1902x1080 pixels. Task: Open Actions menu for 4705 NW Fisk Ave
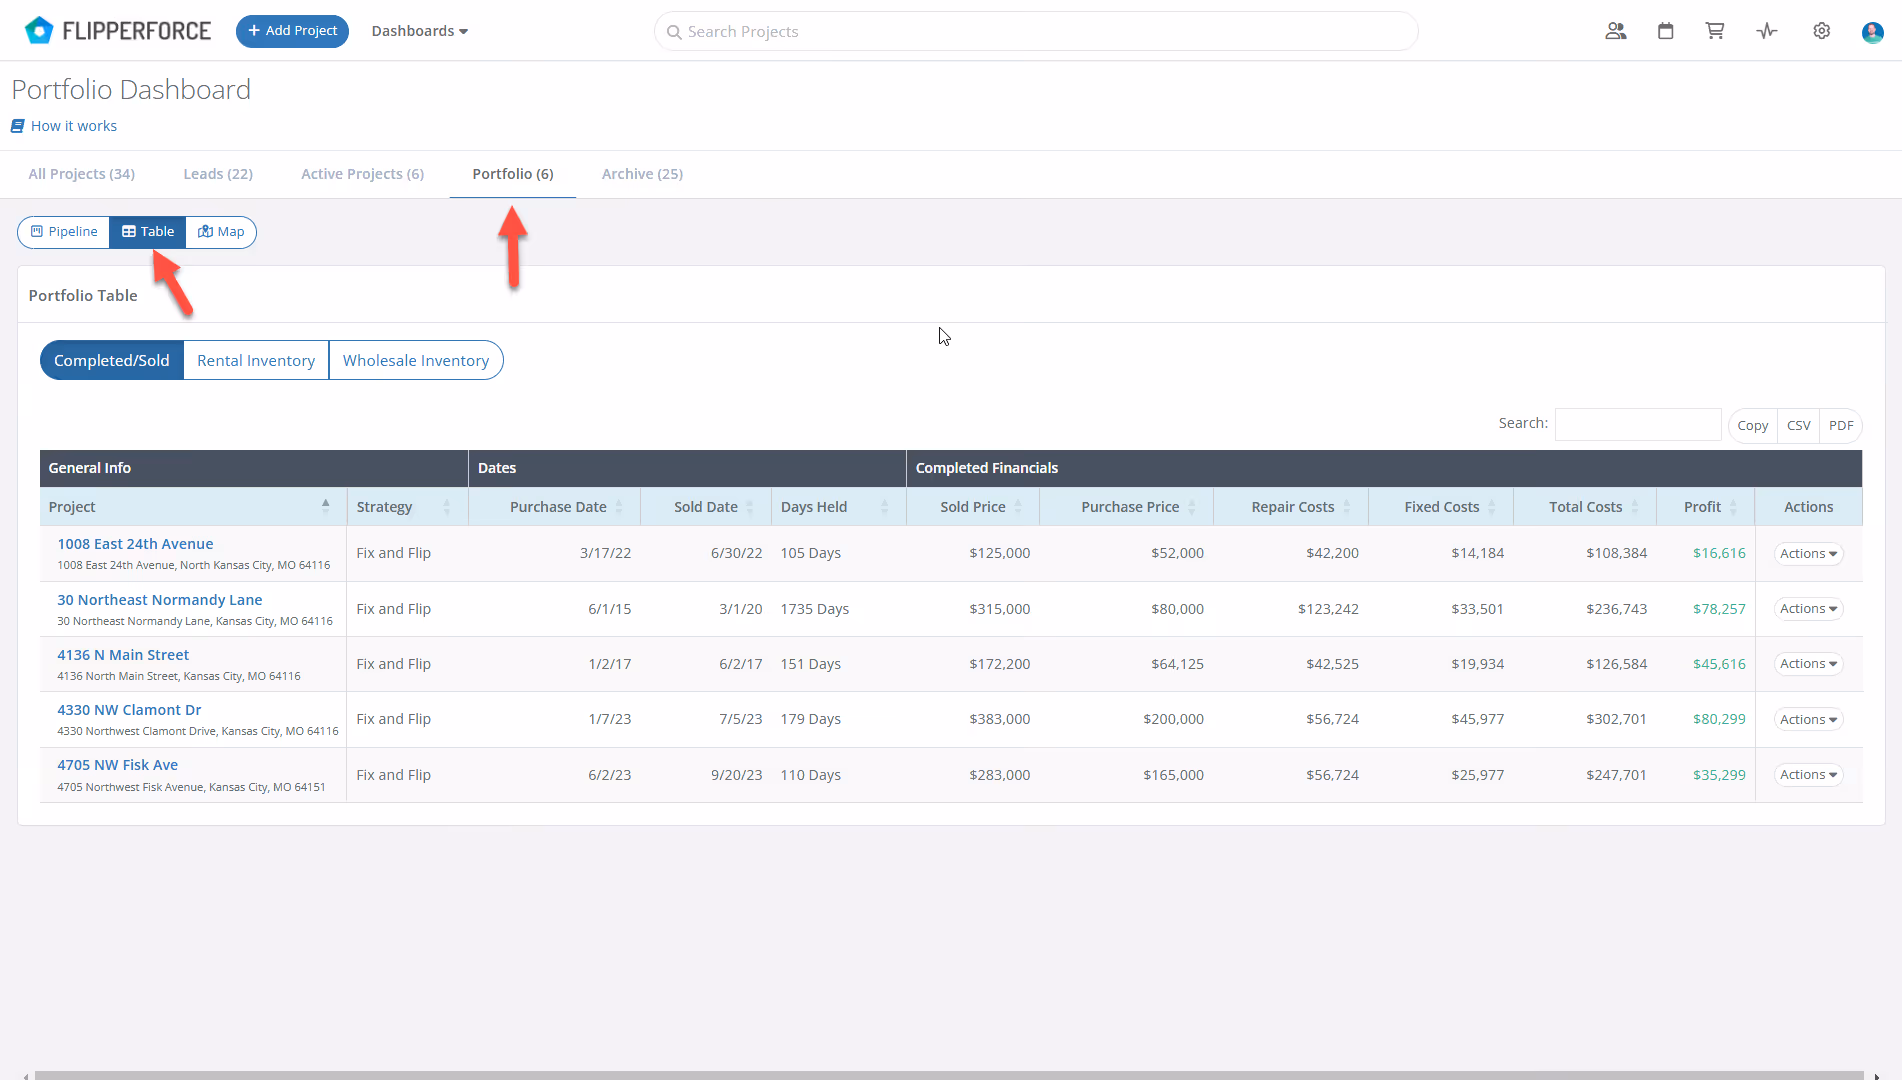(1808, 775)
